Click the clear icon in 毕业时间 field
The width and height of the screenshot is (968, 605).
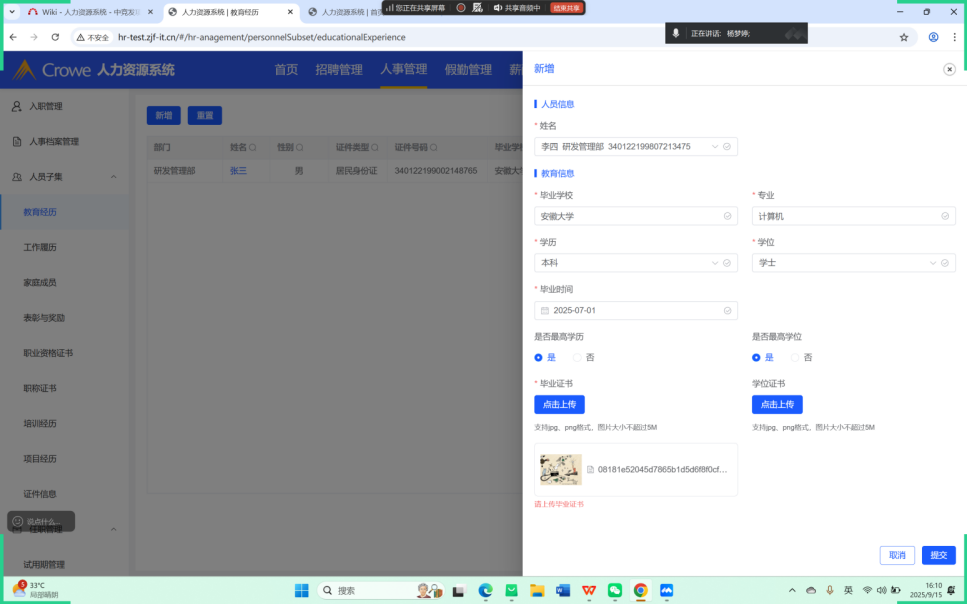(x=727, y=311)
